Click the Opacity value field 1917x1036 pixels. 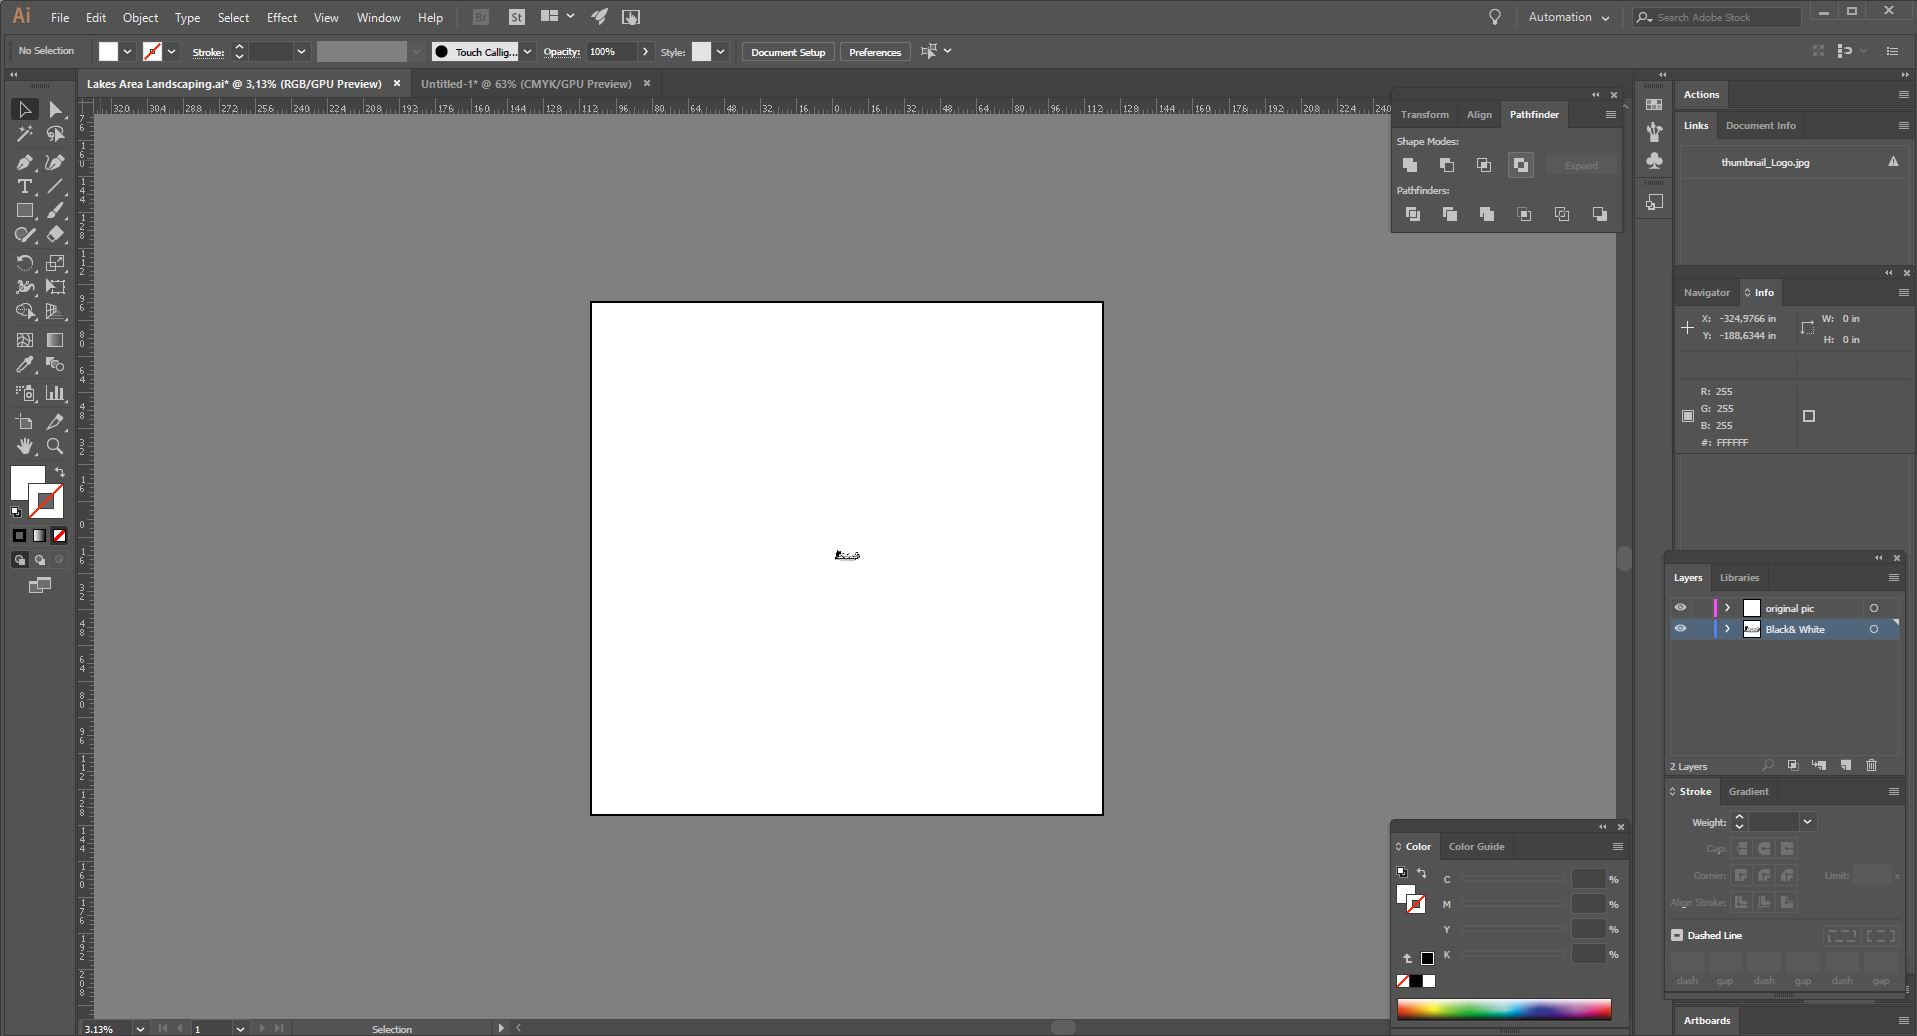point(611,52)
